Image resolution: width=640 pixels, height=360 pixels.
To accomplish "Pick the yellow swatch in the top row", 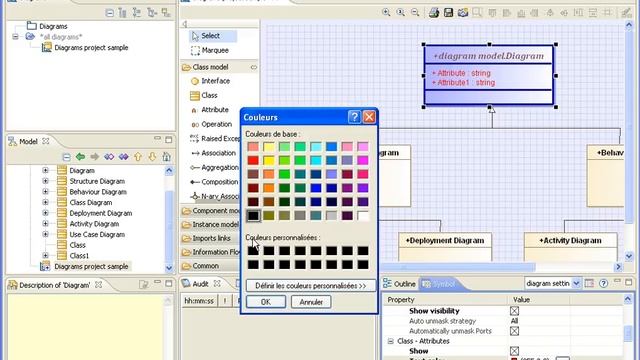I will pos(269,147).
